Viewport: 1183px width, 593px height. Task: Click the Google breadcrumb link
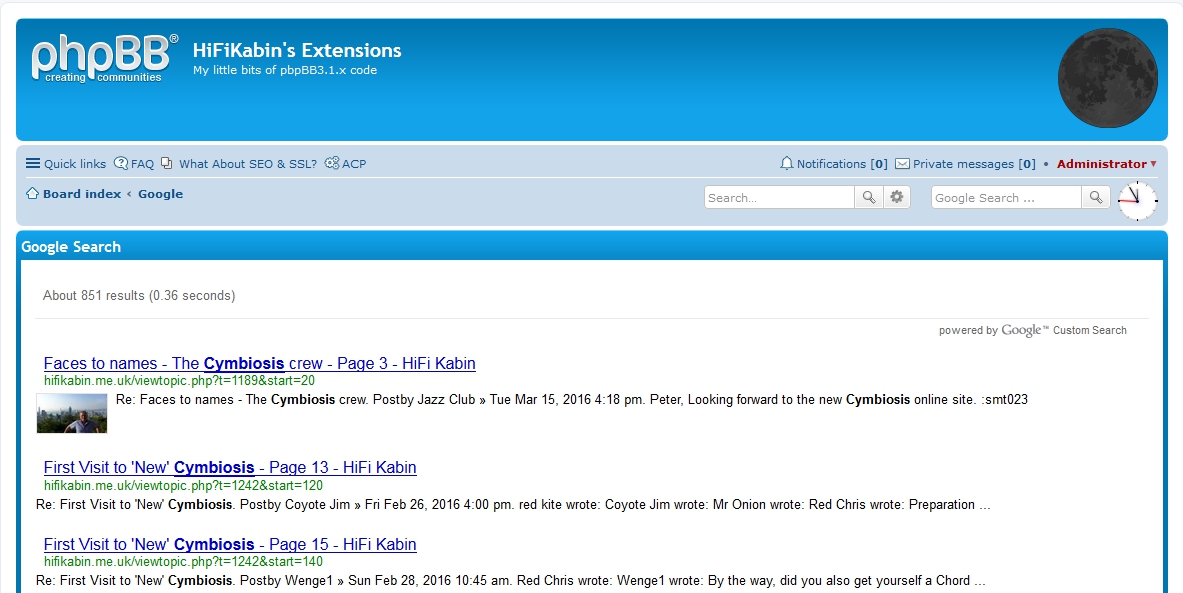pos(160,194)
